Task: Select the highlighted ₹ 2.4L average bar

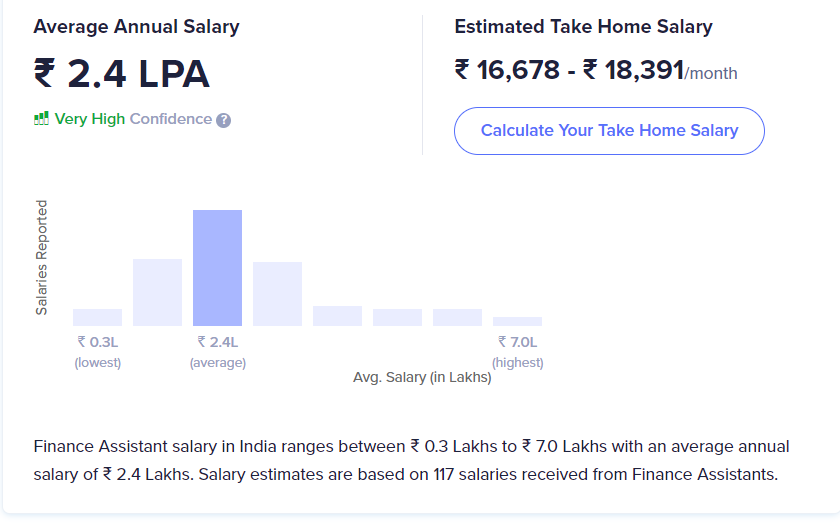Action: click(218, 268)
